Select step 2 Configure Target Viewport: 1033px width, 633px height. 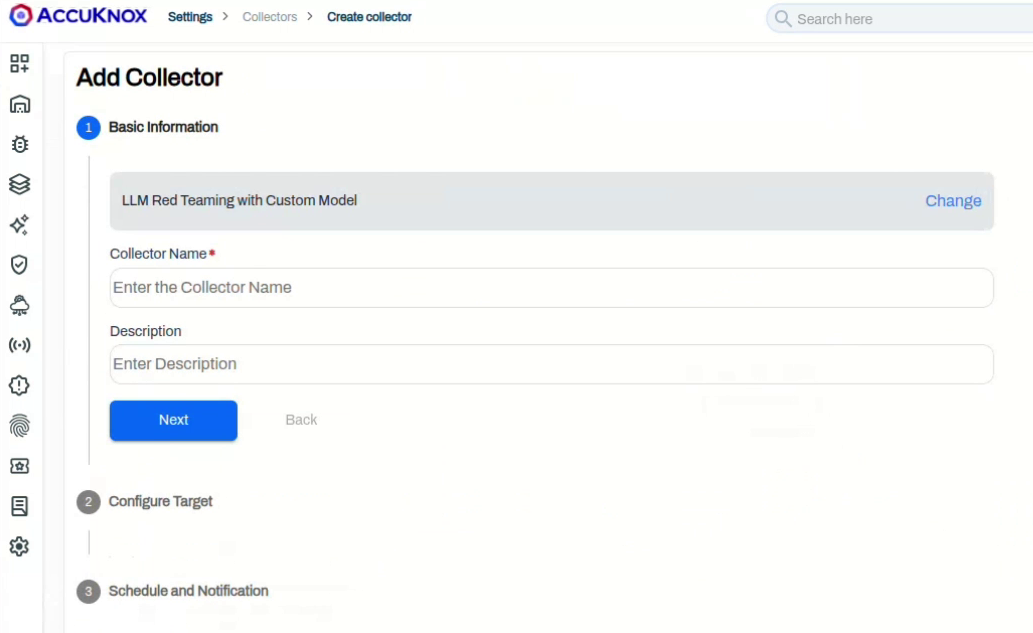click(x=145, y=501)
